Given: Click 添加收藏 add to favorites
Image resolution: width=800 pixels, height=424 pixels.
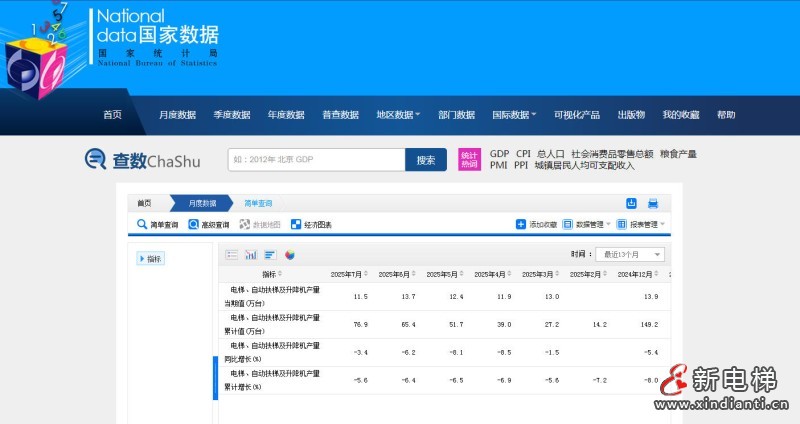Looking at the screenshot, I should (536, 225).
